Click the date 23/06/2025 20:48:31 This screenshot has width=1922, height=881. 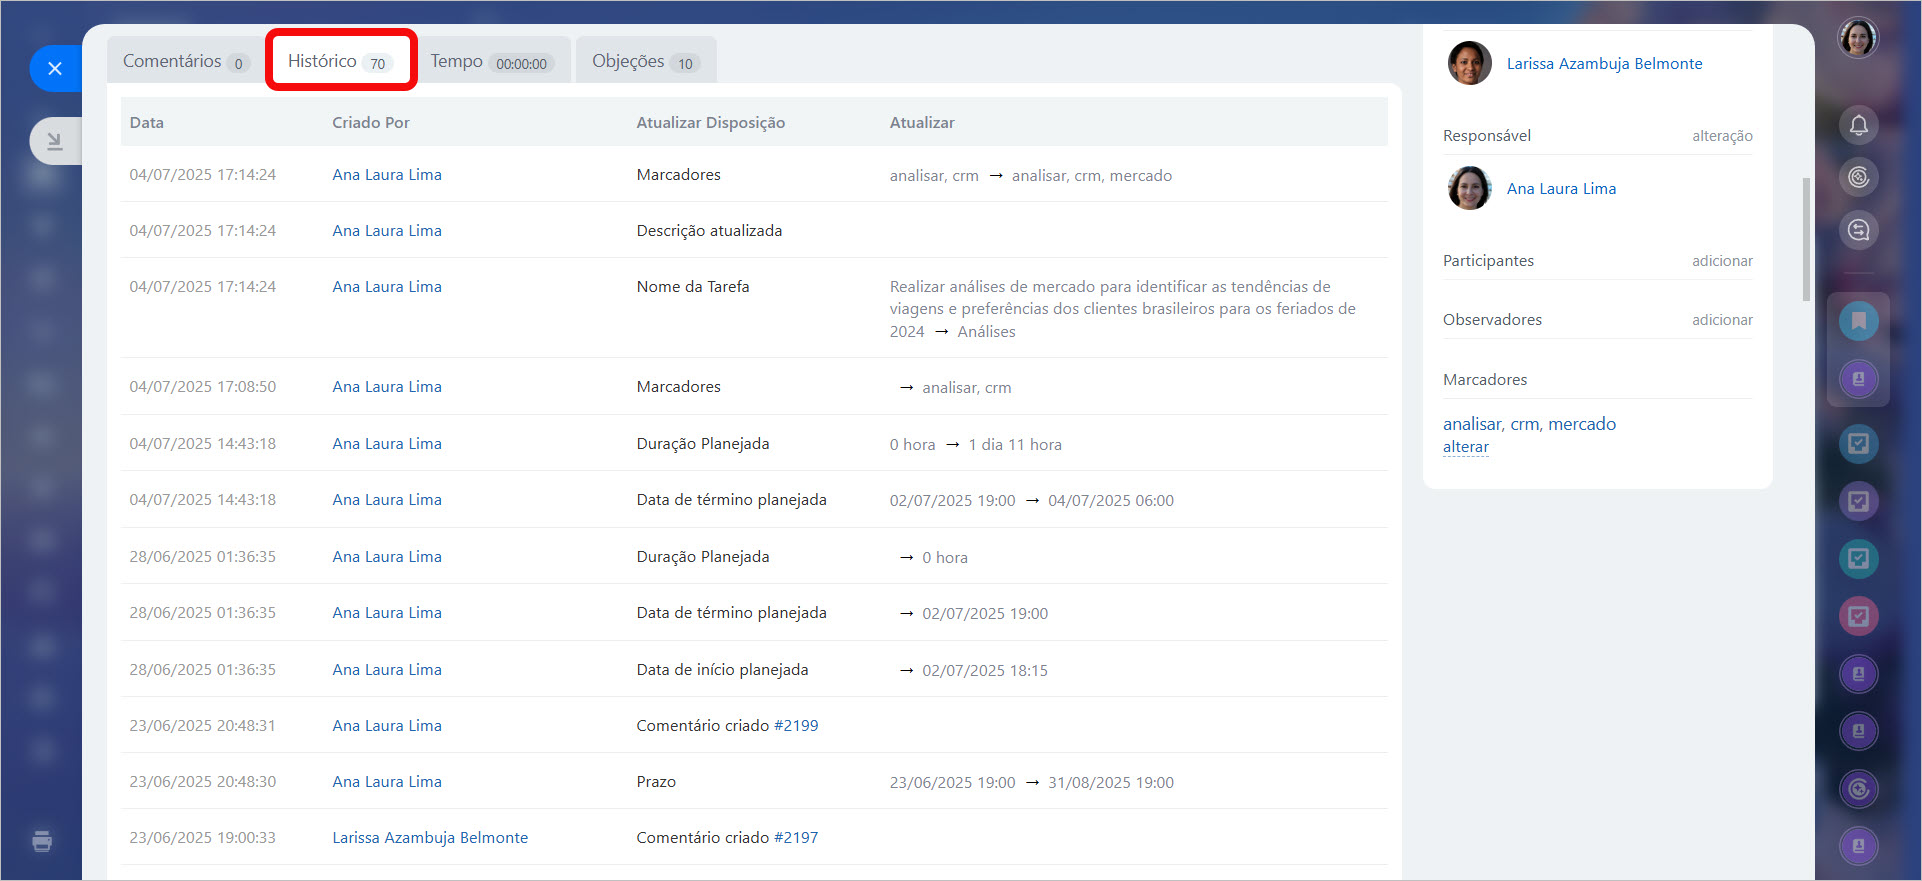pyautogui.click(x=203, y=725)
